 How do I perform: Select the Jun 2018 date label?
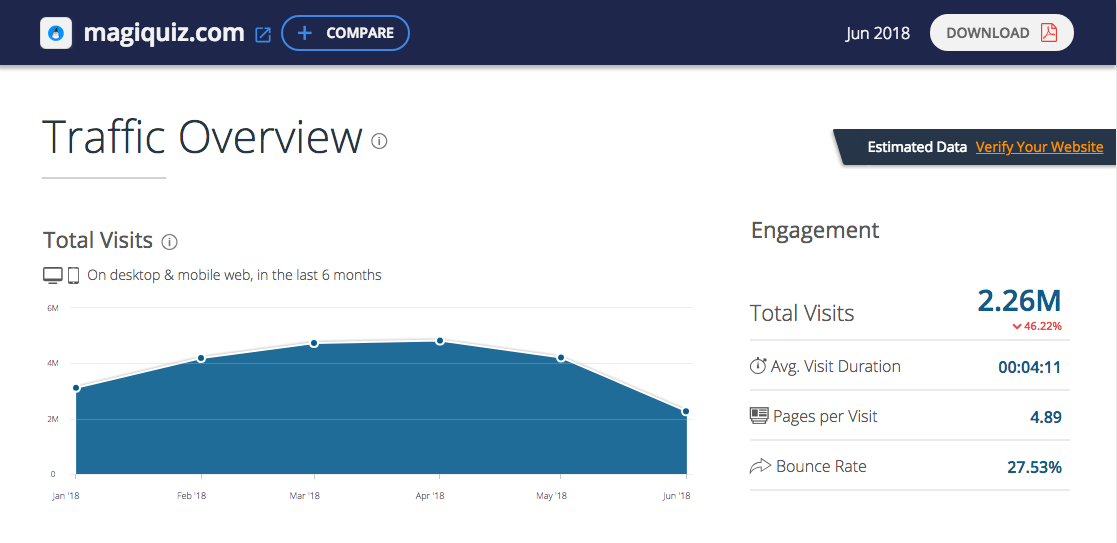tap(877, 33)
